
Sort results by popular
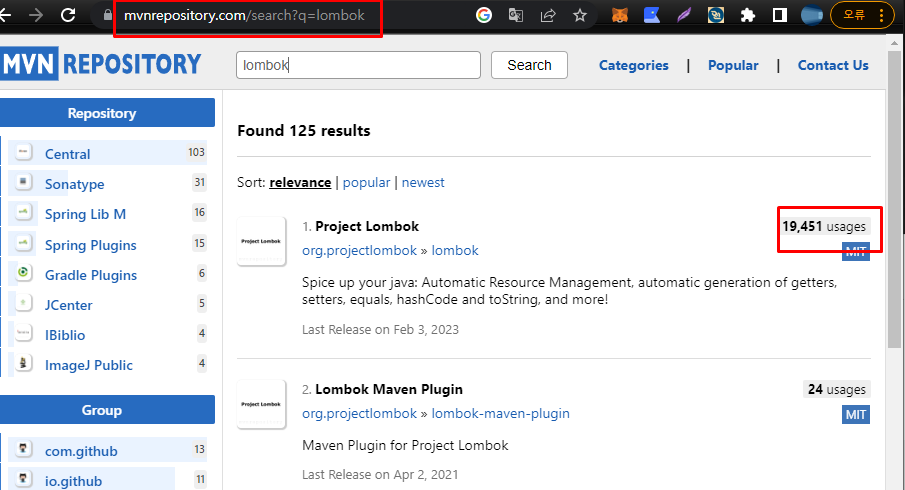(x=367, y=182)
